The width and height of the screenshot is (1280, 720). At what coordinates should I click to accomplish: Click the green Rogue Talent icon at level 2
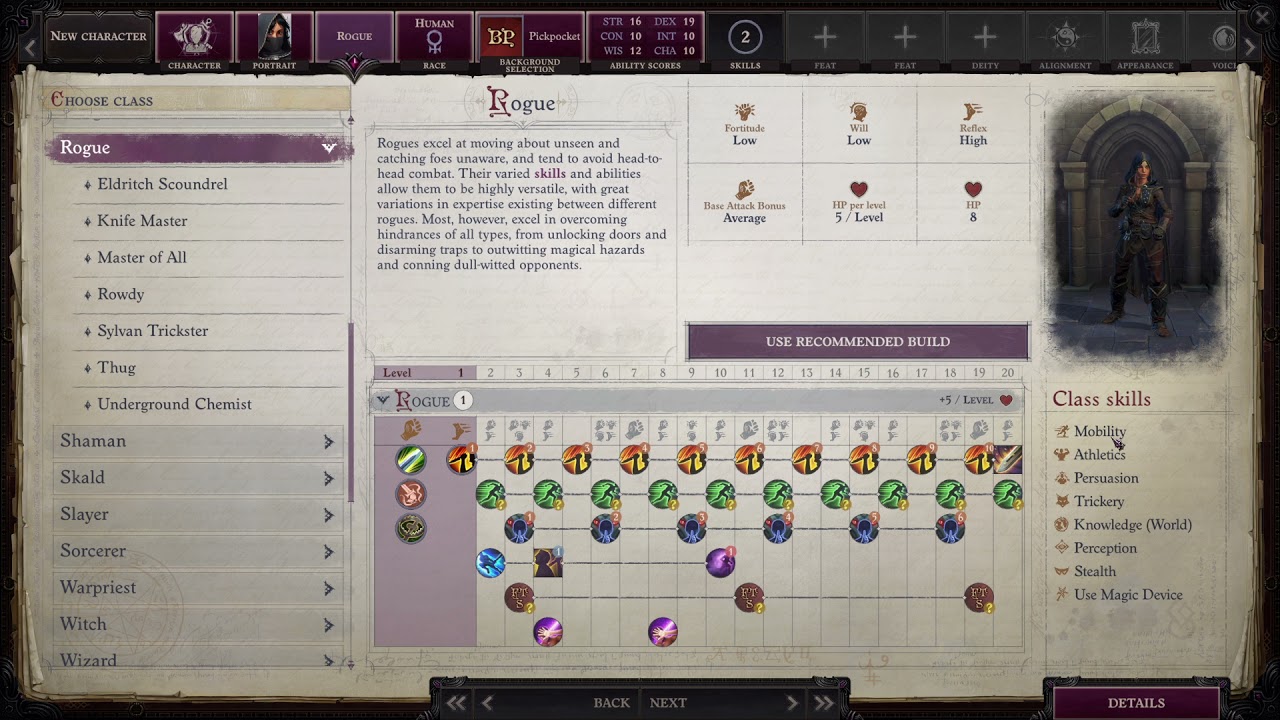(490, 494)
